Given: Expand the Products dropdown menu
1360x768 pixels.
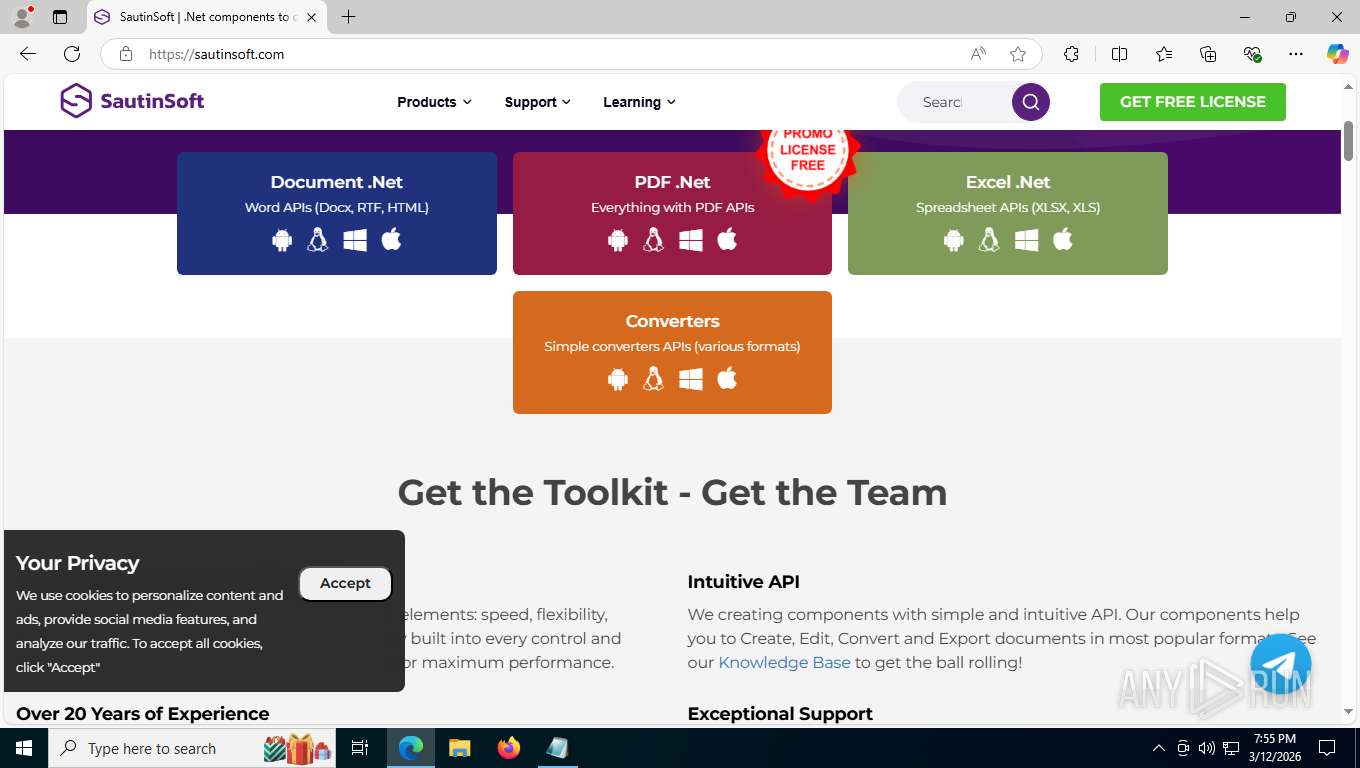Looking at the screenshot, I should pyautogui.click(x=434, y=102).
